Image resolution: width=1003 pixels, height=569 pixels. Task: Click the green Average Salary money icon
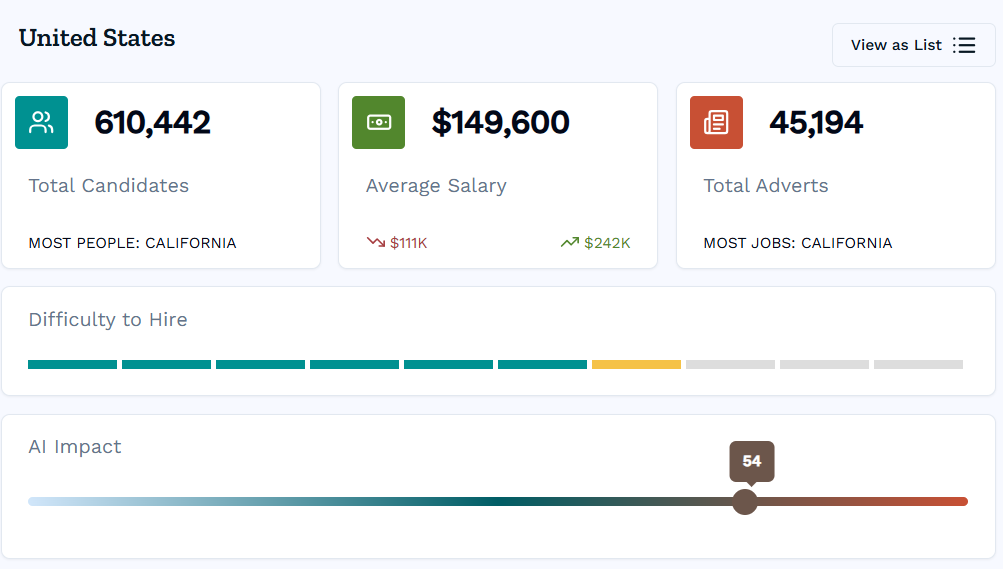(x=378, y=123)
